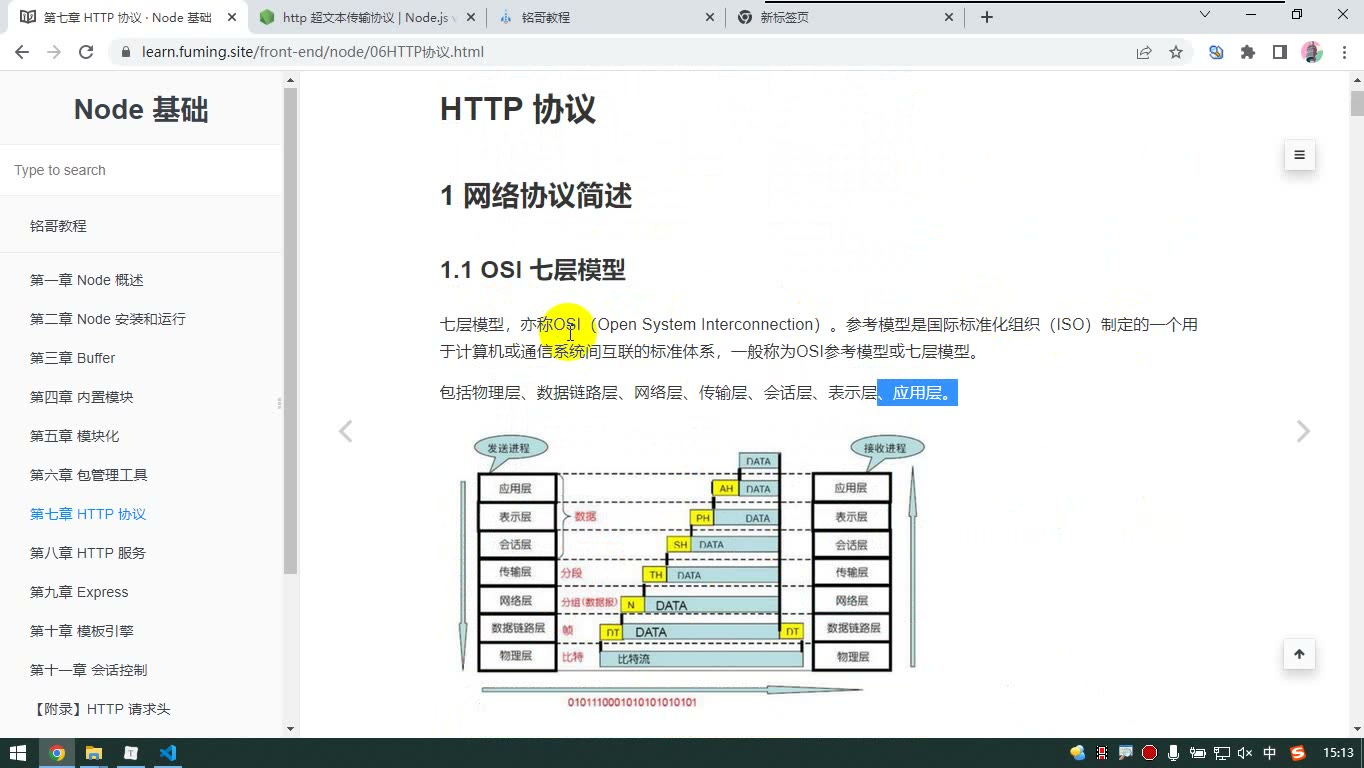Open chapter 第九章 Express
Screen dimensions: 1364x768
pyautogui.click(x=79, y=592)
